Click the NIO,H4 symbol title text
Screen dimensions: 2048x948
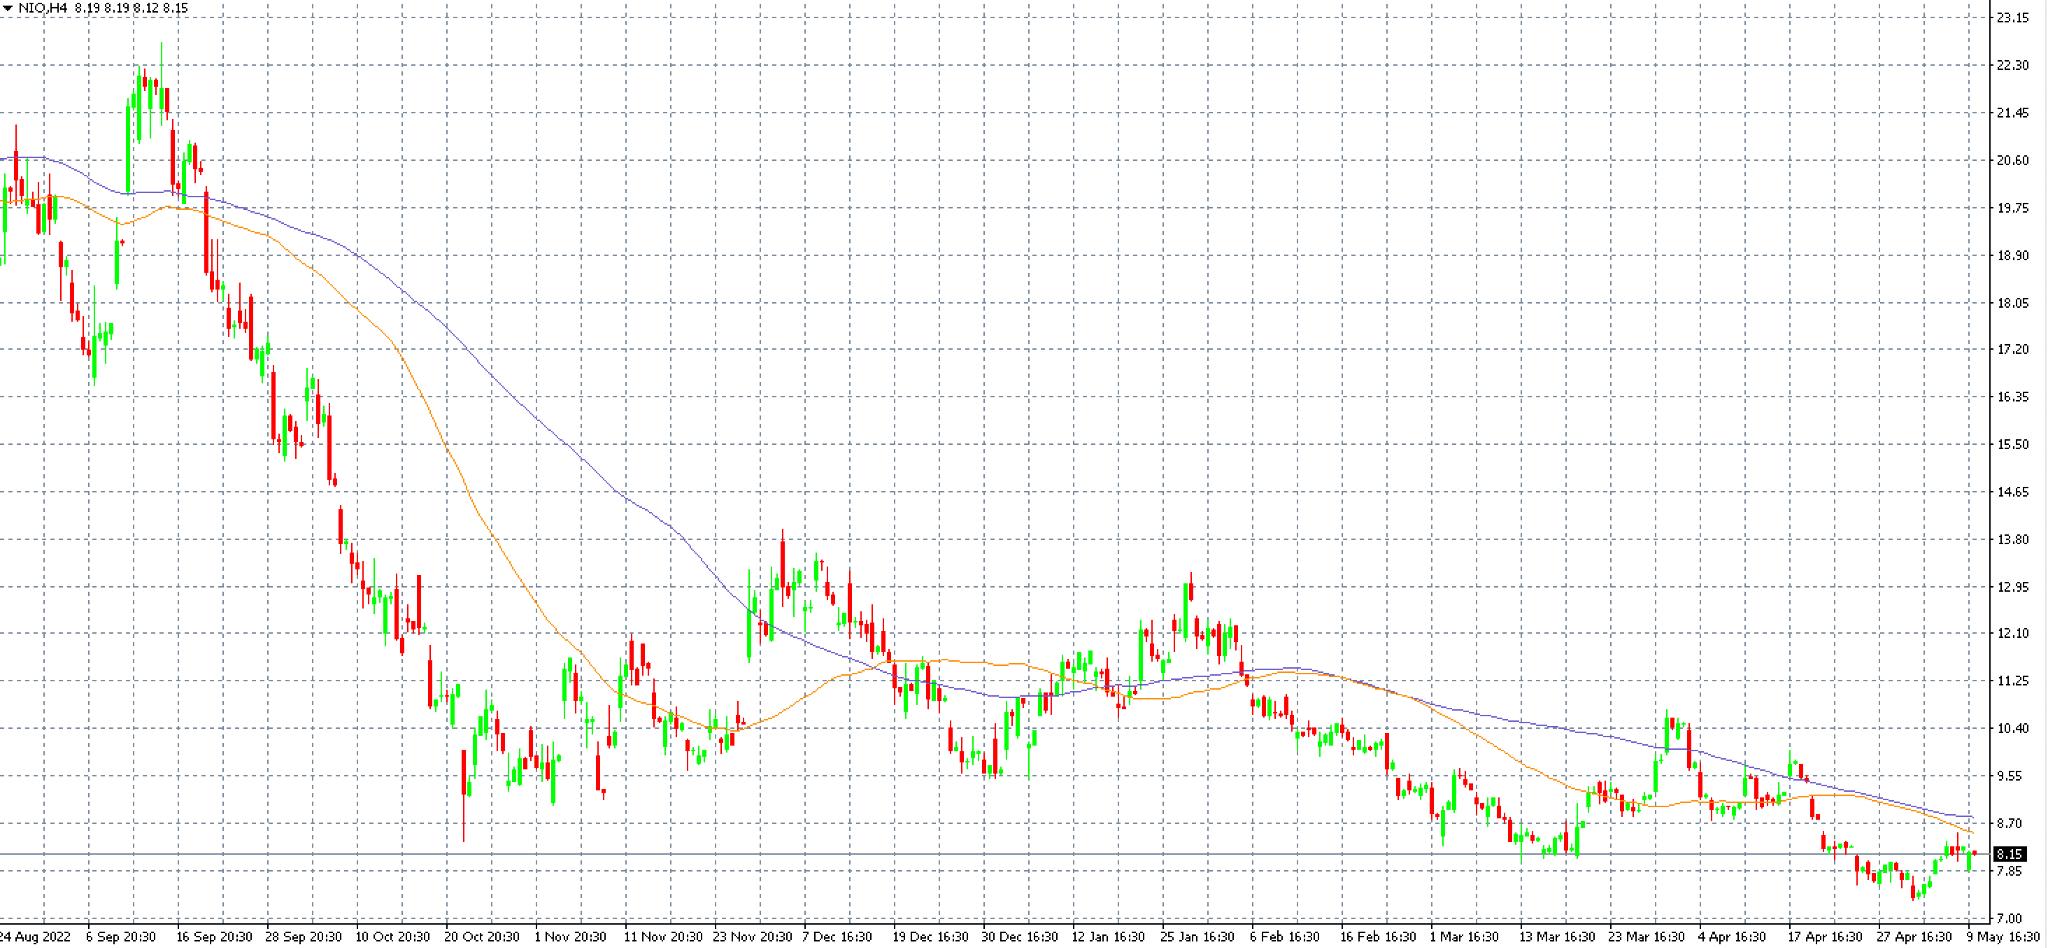[x=42, y=8]
